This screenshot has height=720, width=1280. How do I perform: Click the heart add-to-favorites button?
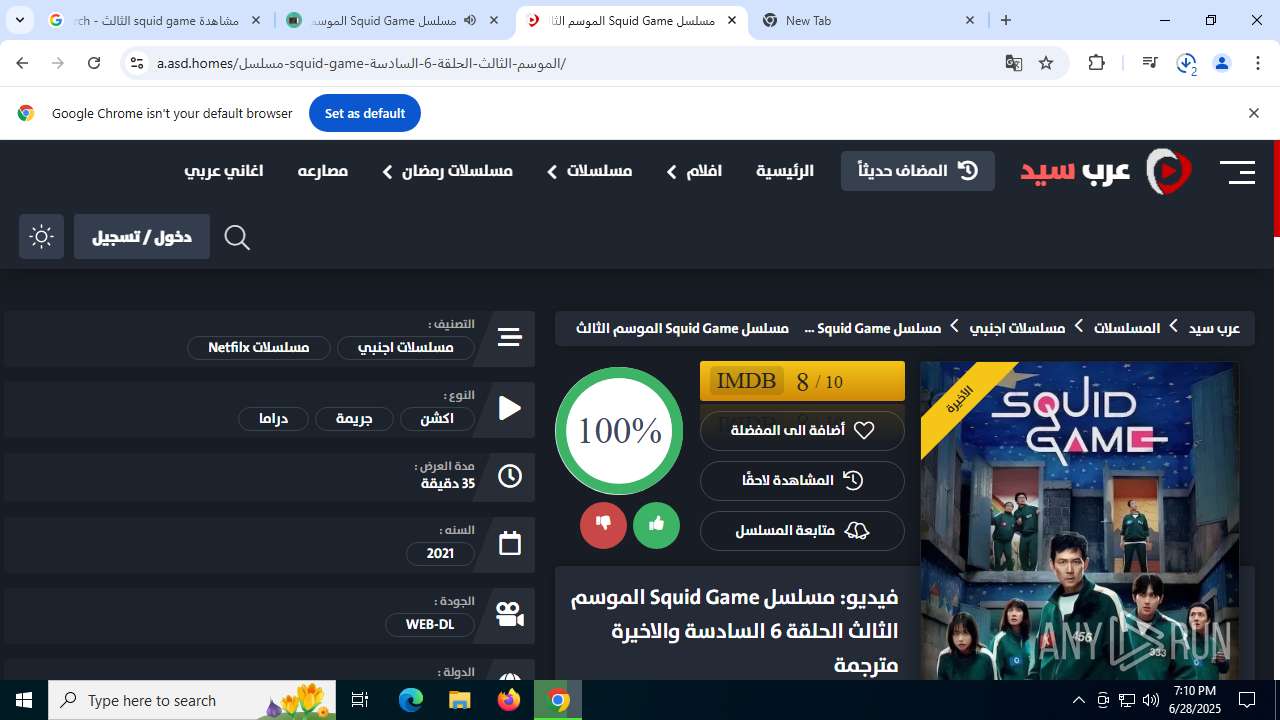[x=802, y=430]
